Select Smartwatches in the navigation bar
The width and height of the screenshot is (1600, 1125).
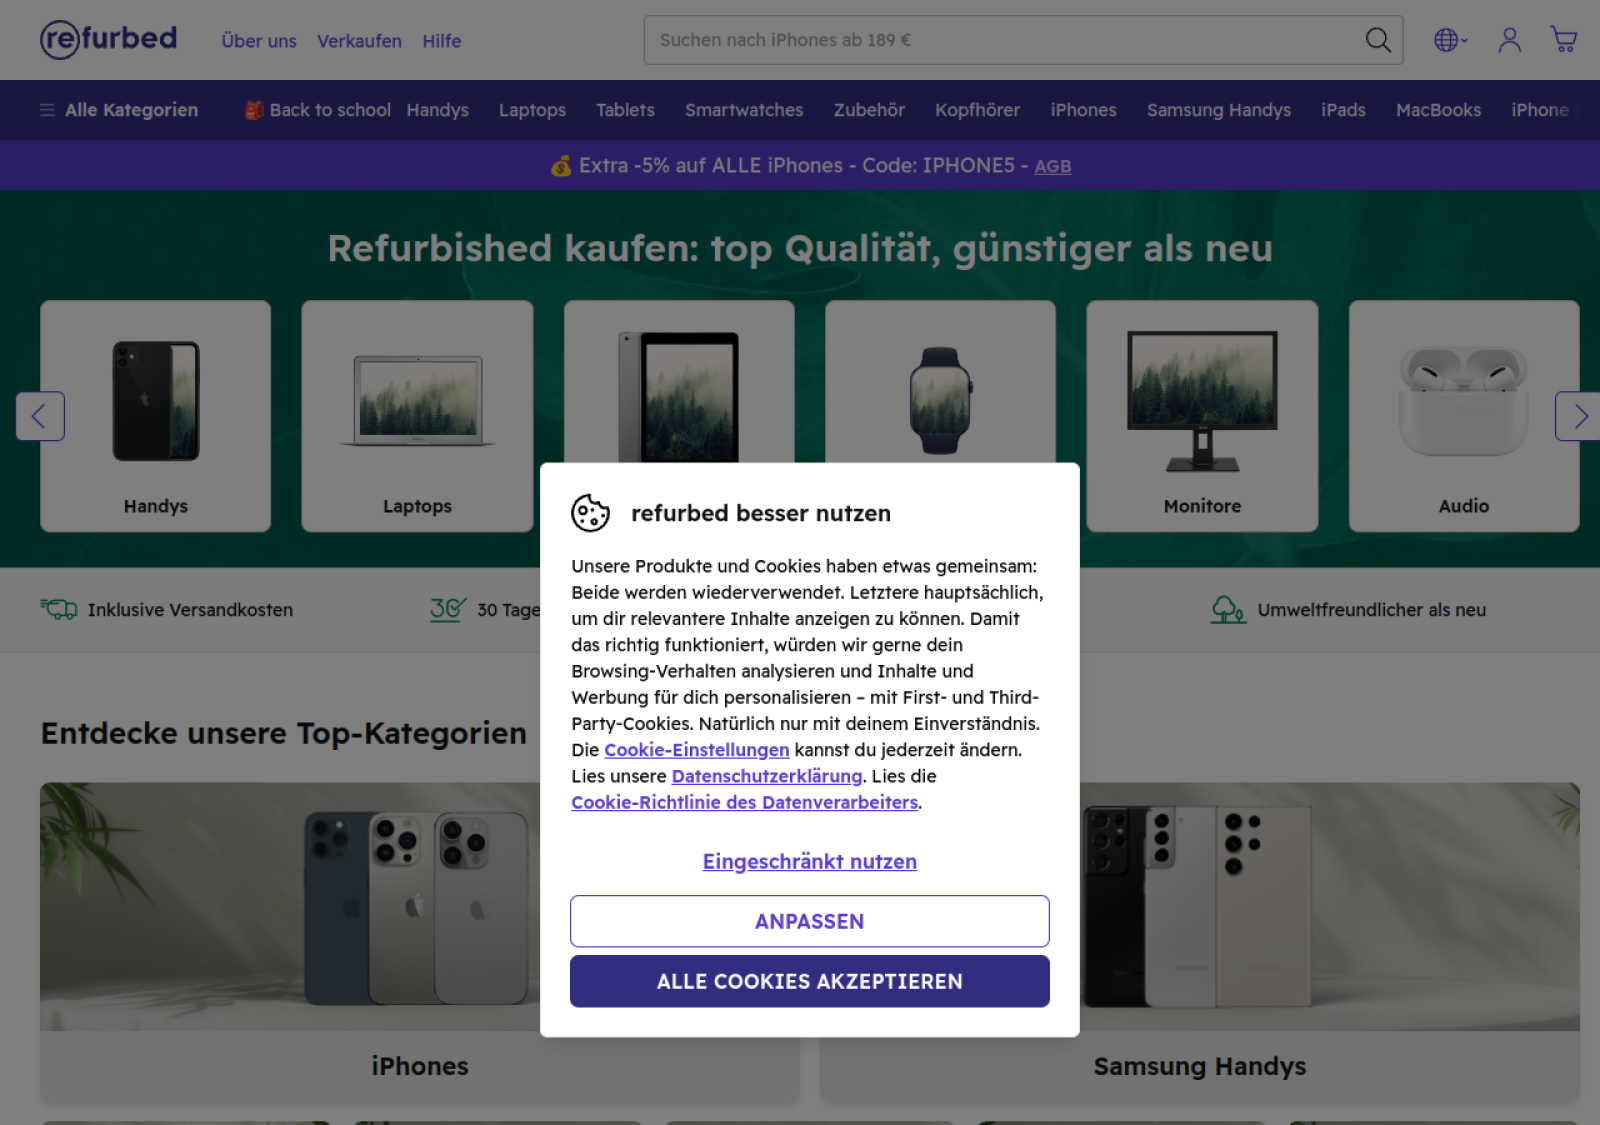(744, 110)
